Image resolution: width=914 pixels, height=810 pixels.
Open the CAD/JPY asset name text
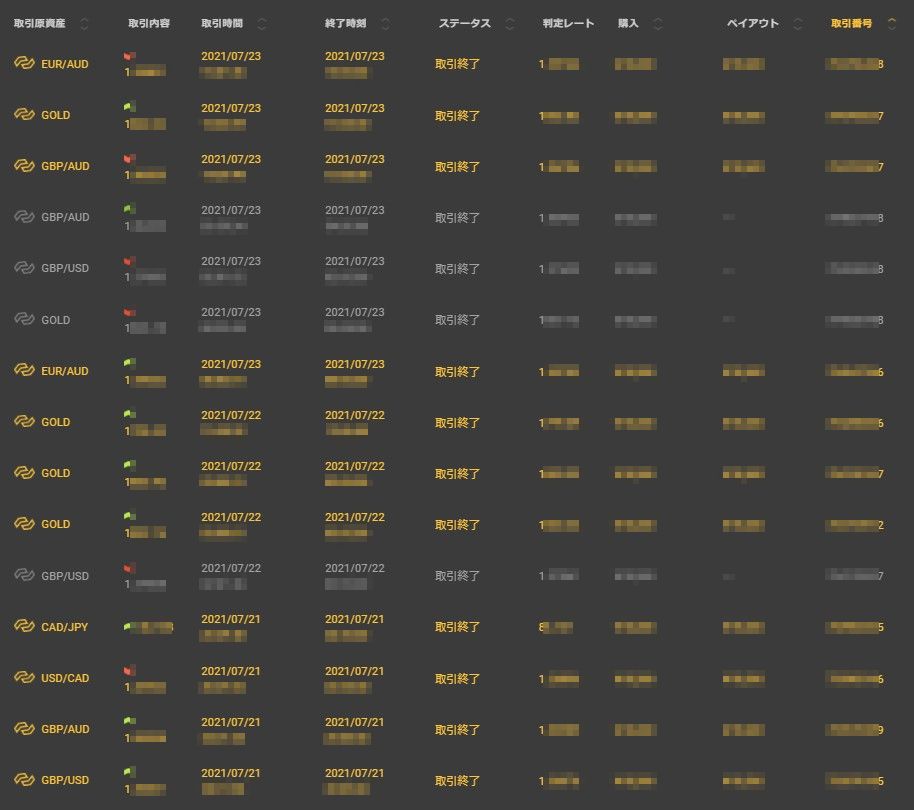[x=65, y=627]
